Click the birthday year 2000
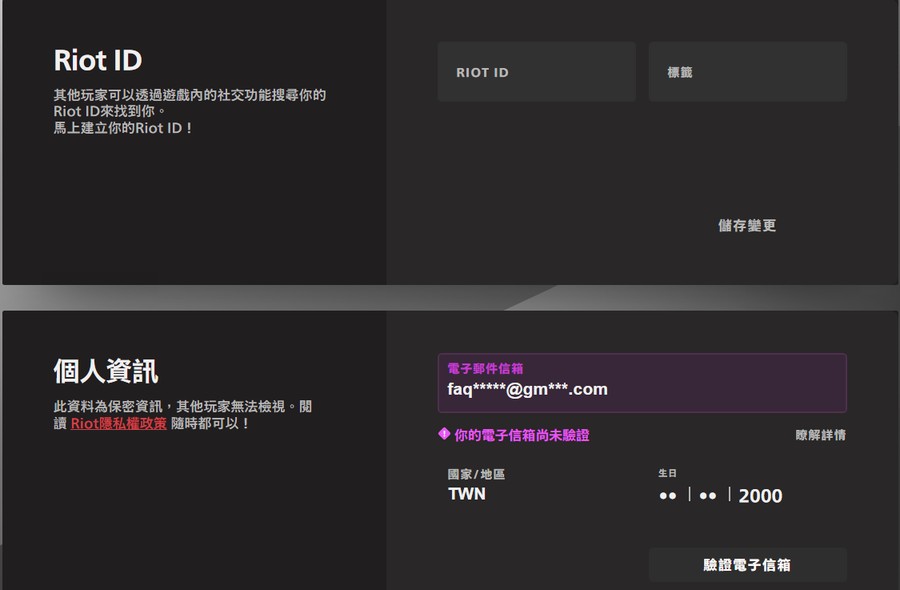Viewport: 900px width, 590px height. point(760,496)
